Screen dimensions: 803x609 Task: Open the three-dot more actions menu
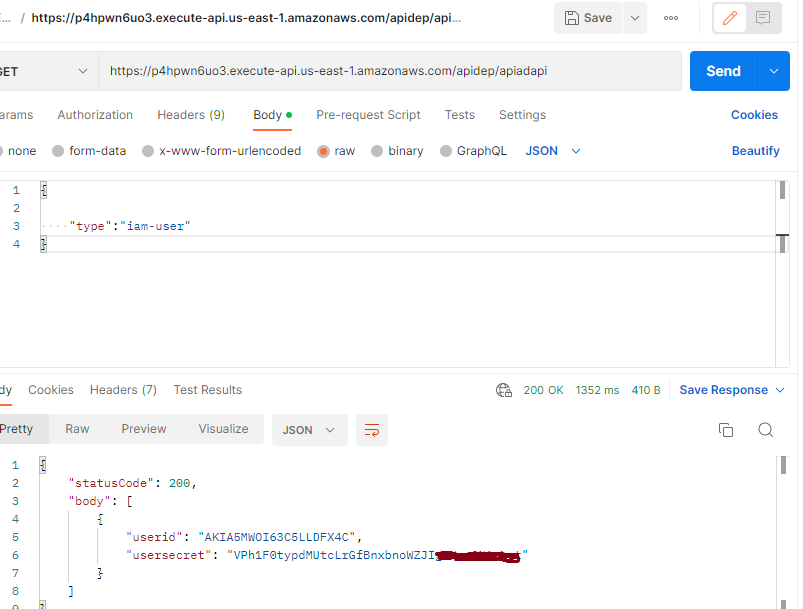click(x=671, y=18)
